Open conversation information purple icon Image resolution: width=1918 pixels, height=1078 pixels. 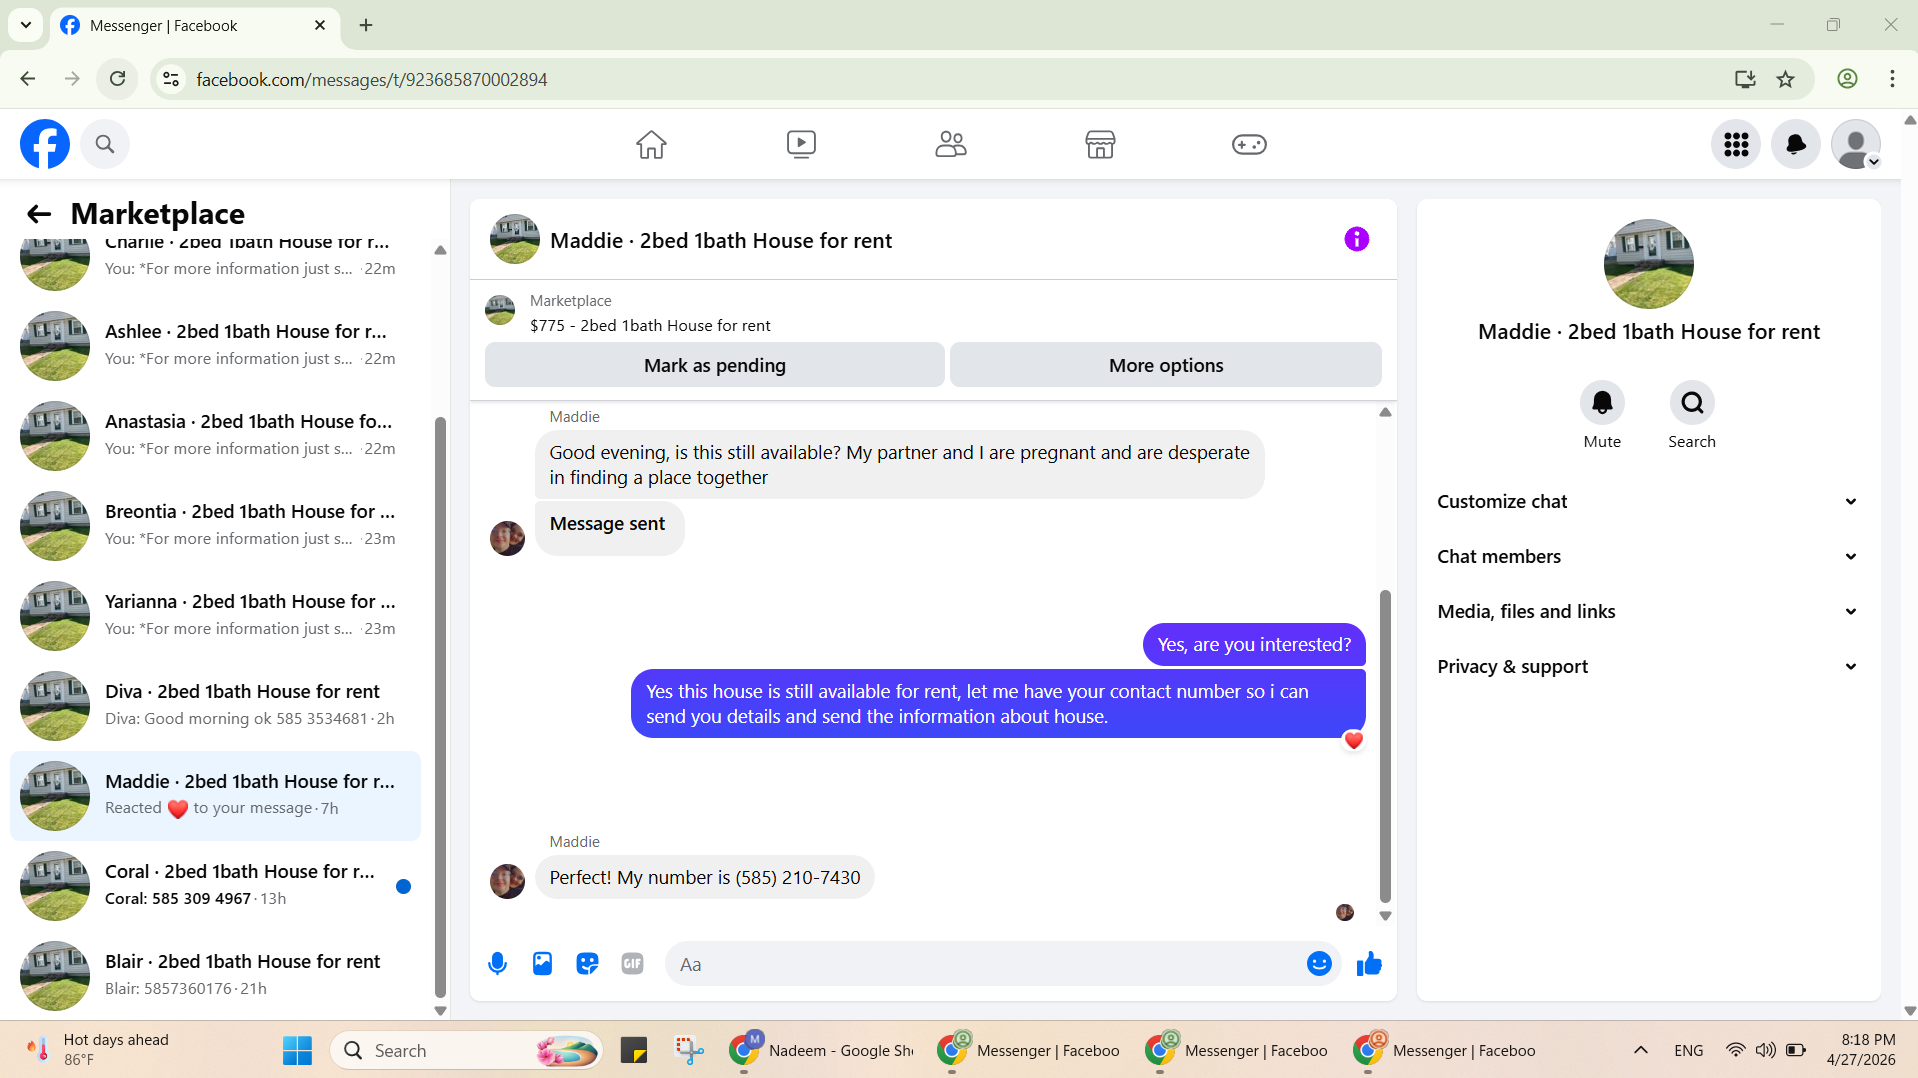click(x=1356, y=239)
